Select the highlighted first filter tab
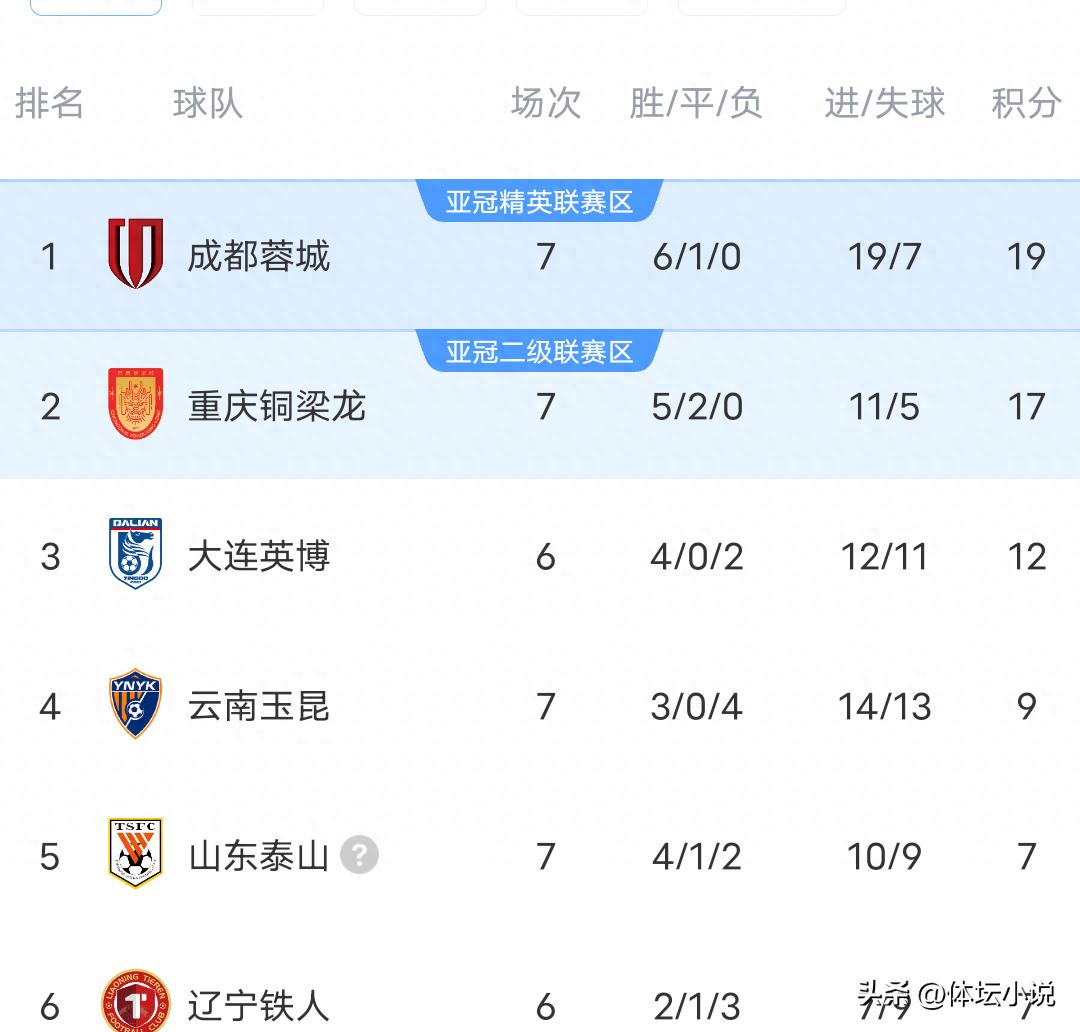The height and width of the screenshot is (1032, 1080). (95, 4)
